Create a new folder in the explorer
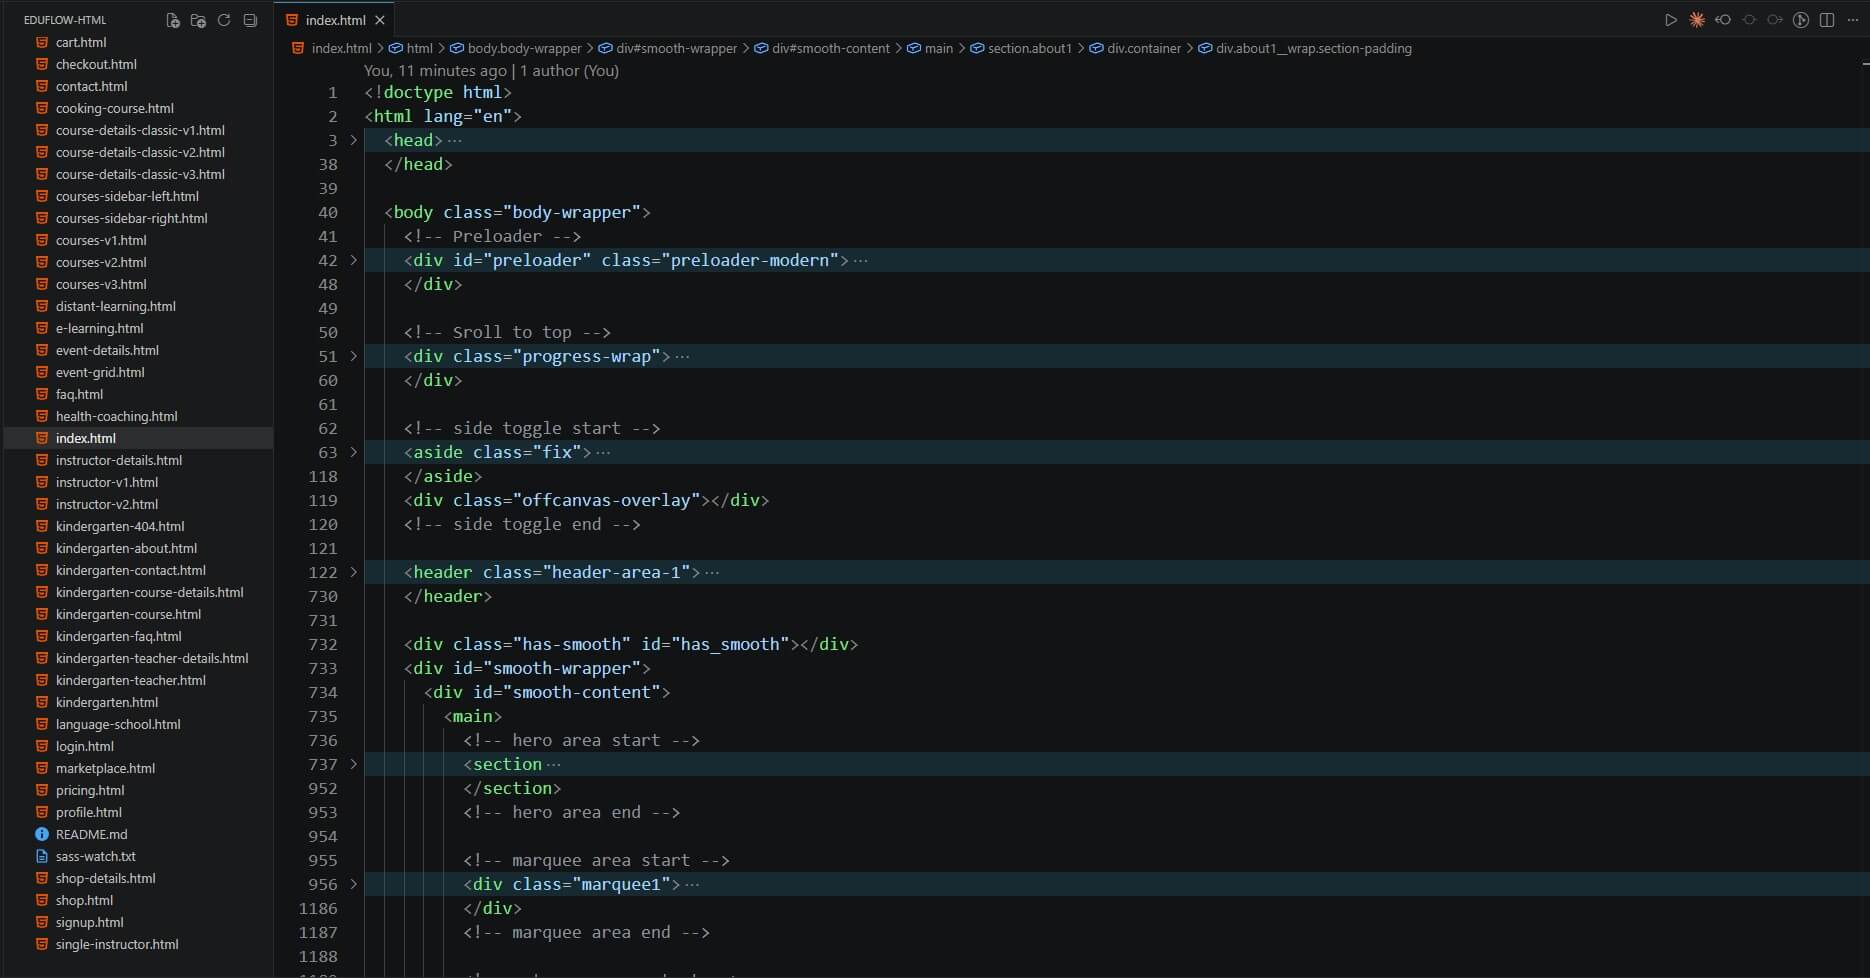 198,20
